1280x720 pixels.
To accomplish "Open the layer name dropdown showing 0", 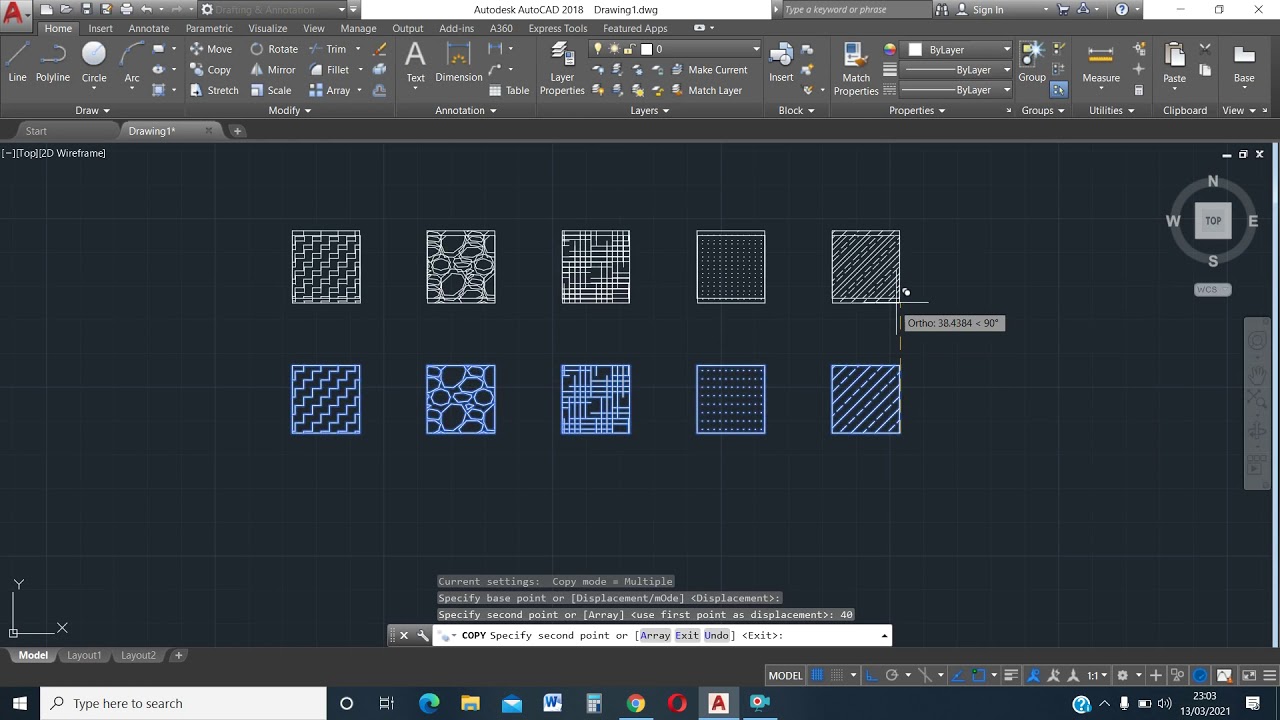I will 700,49.
